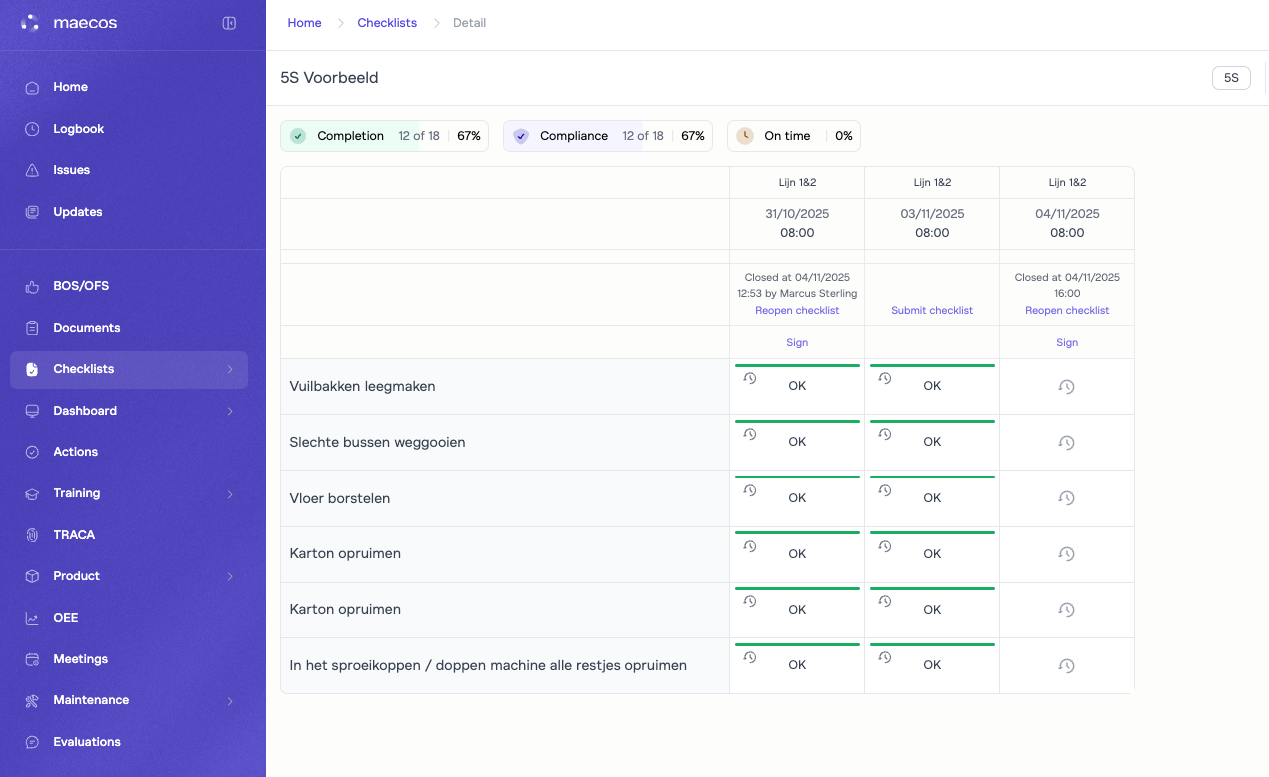Image resolution: width=1269 pixels, height=777 pixels.
Task: Go to Documents in the sidebar
Action: pyautogui.click(x=86, y=328)
